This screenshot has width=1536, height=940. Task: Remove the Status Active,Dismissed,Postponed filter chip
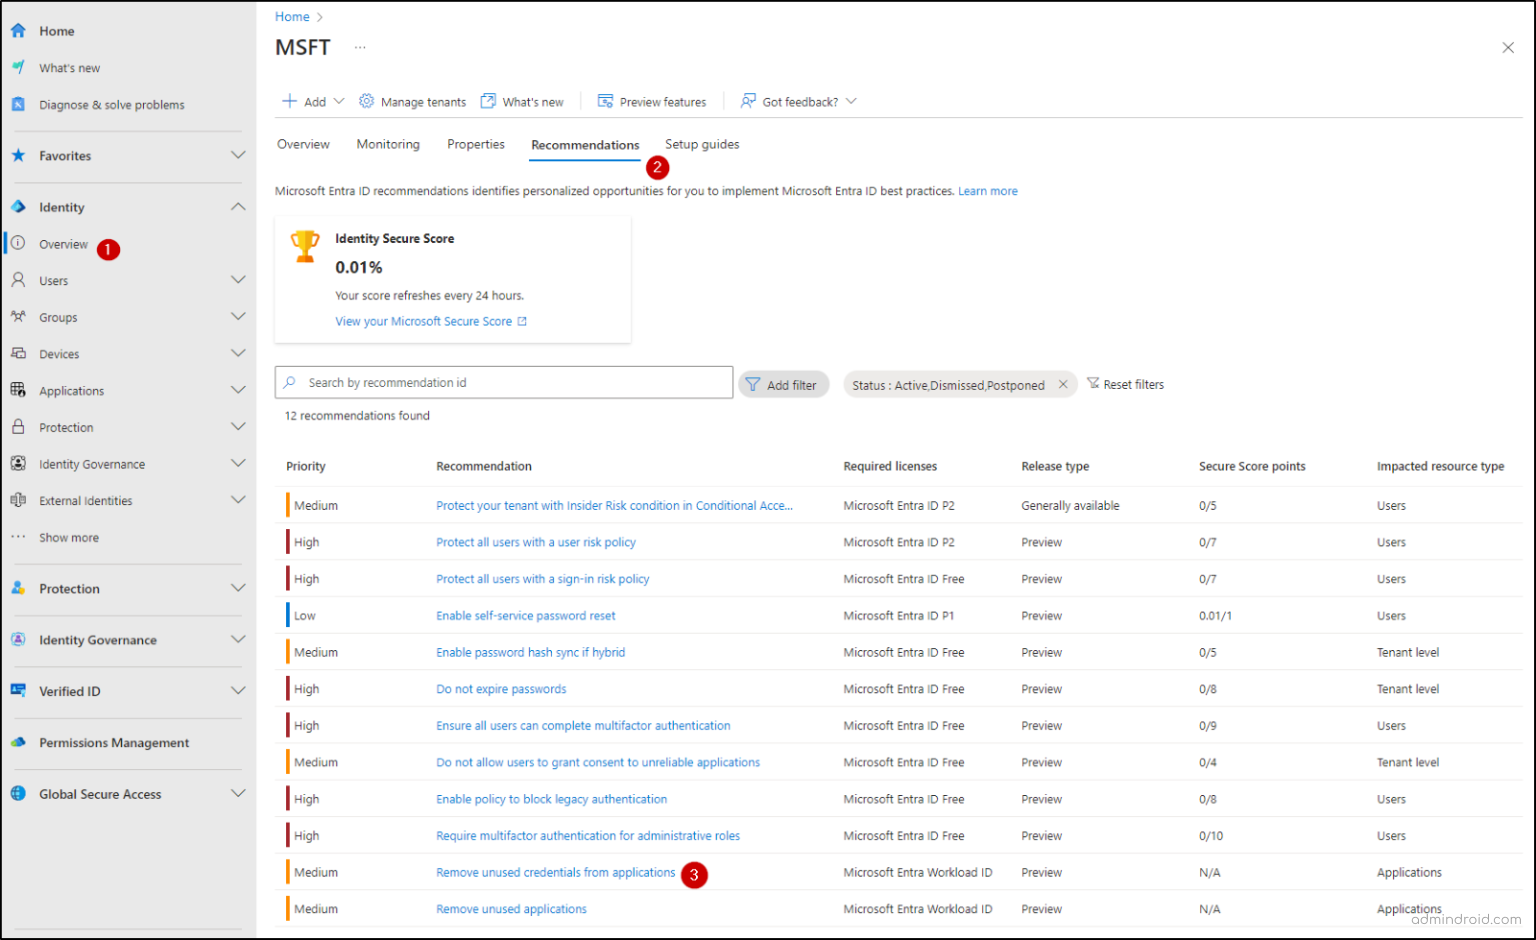tap(1063, 384)
